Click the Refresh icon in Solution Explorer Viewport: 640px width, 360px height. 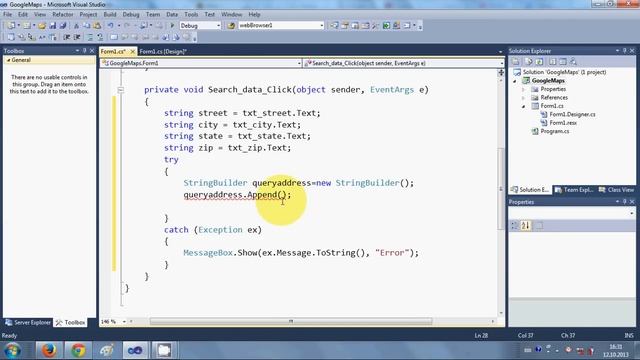[x=539, y=62]
